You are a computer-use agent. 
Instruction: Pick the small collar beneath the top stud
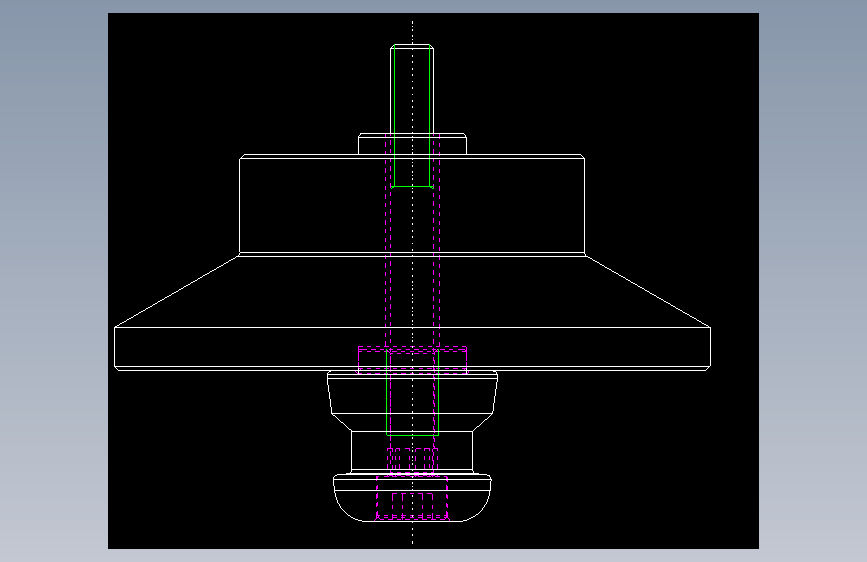click(412, 144)
